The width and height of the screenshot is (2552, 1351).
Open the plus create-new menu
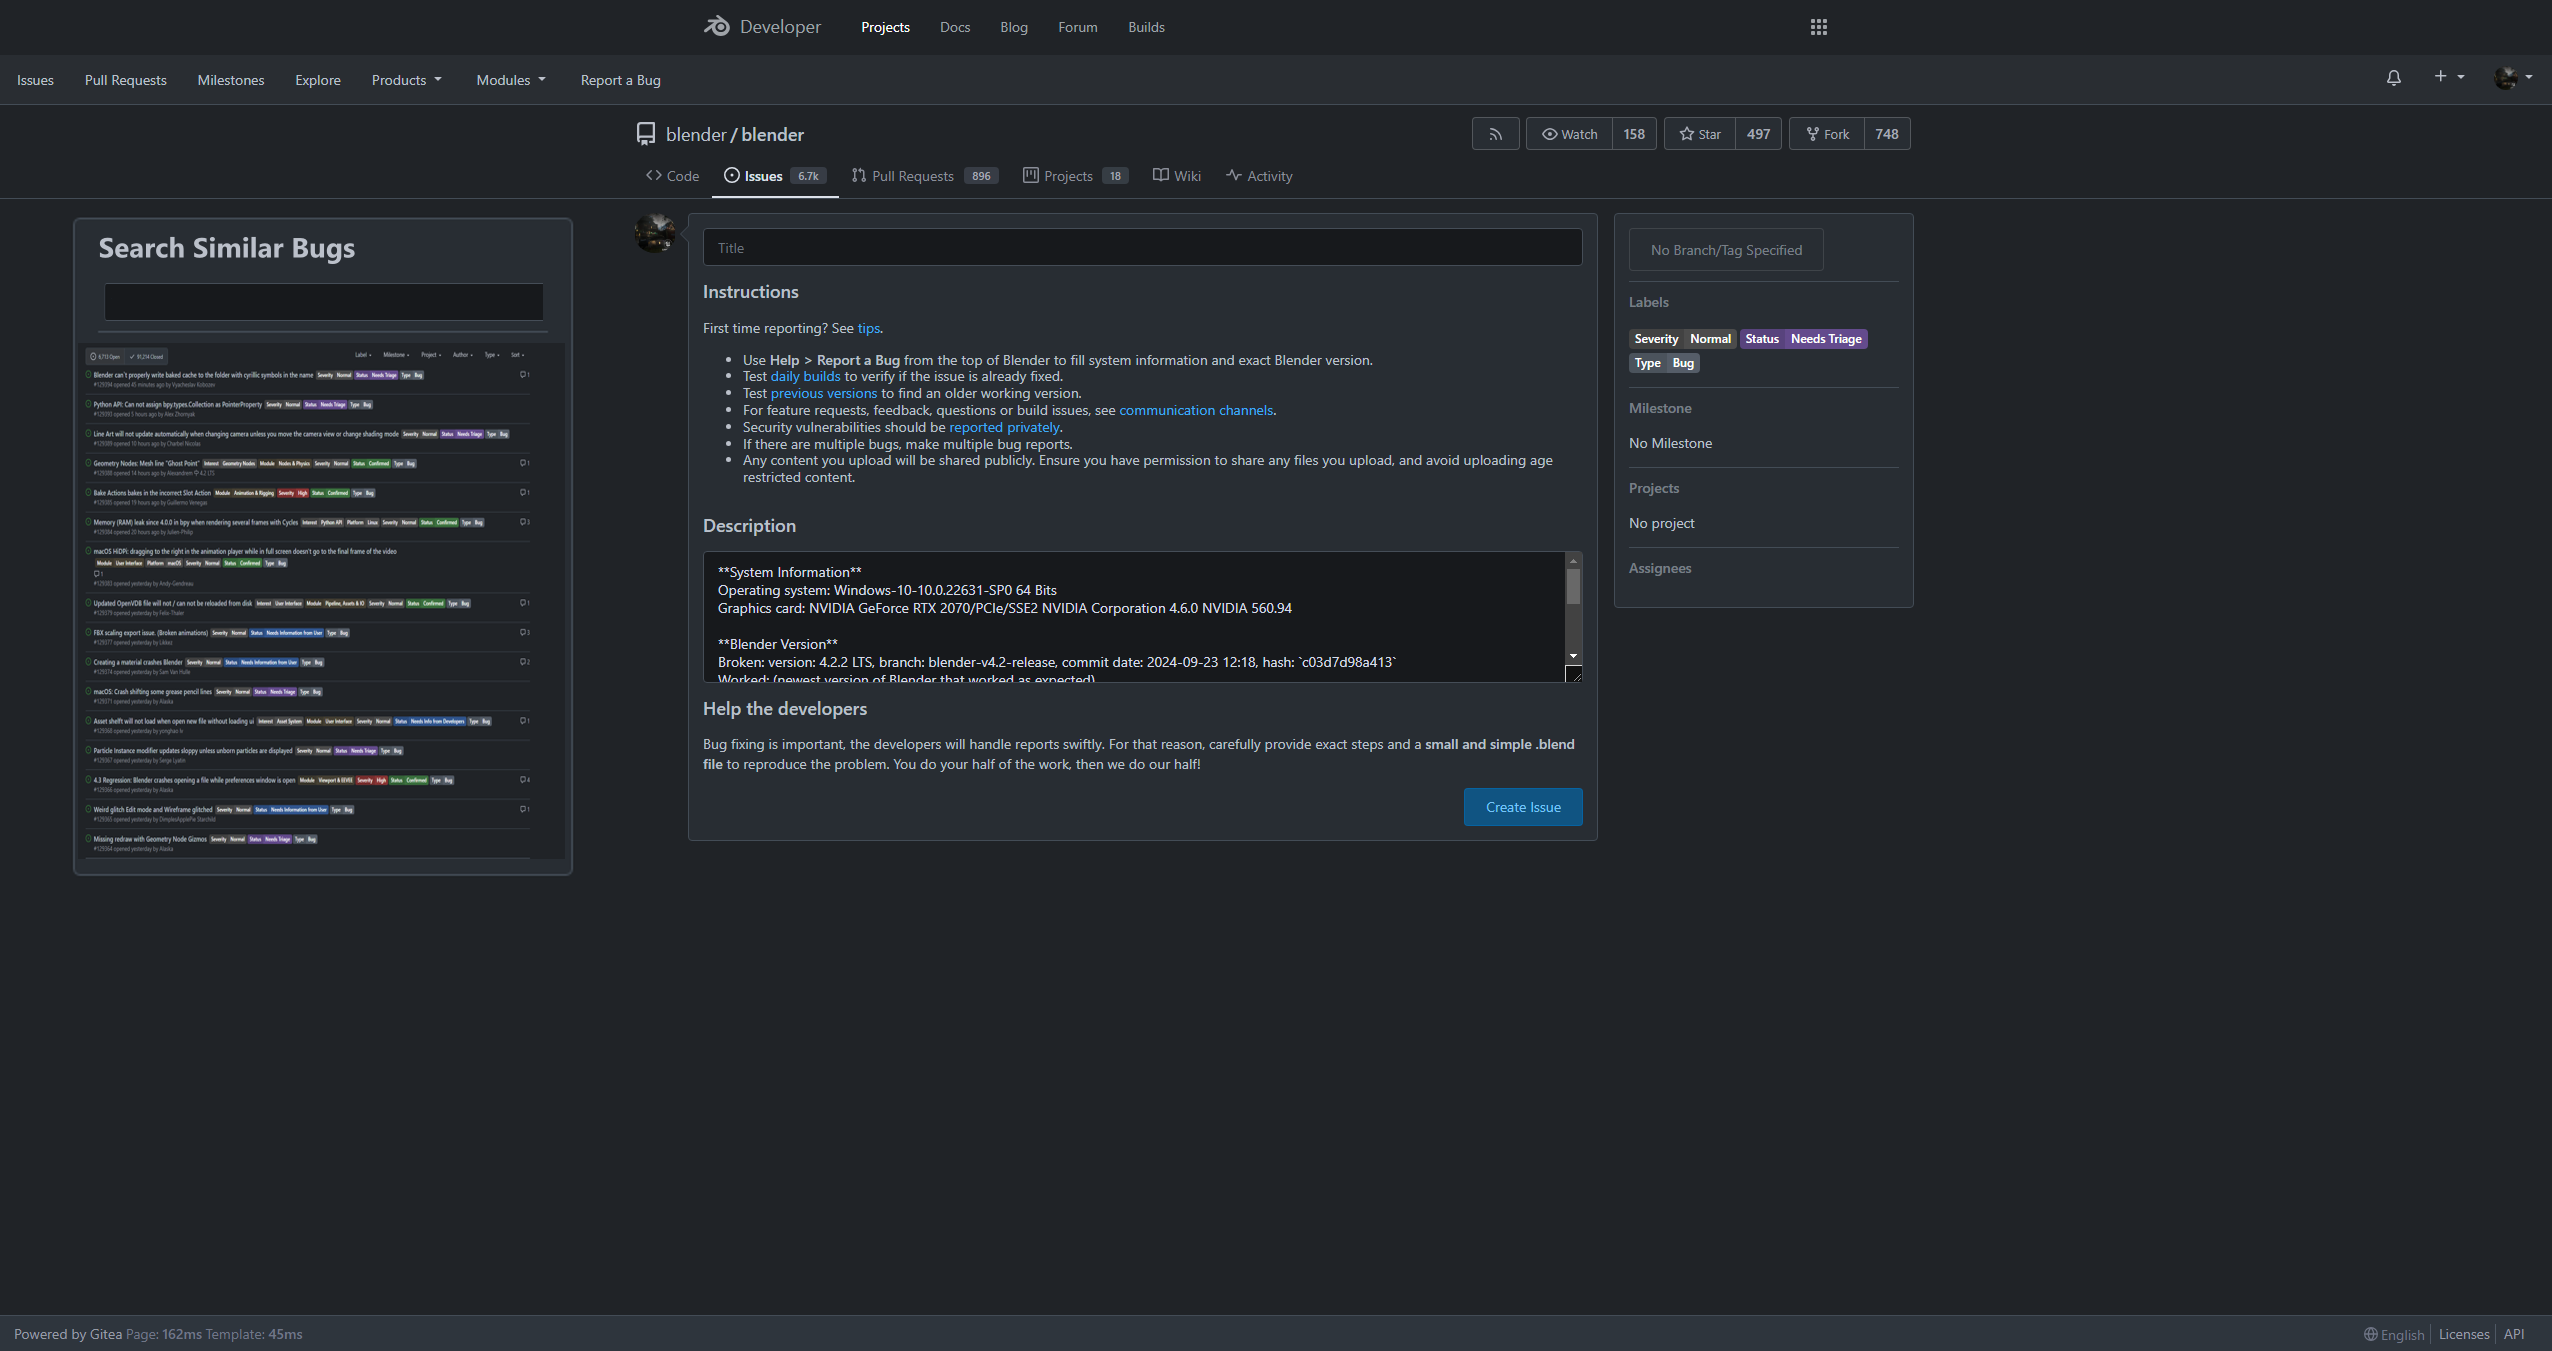(2448, 77)
